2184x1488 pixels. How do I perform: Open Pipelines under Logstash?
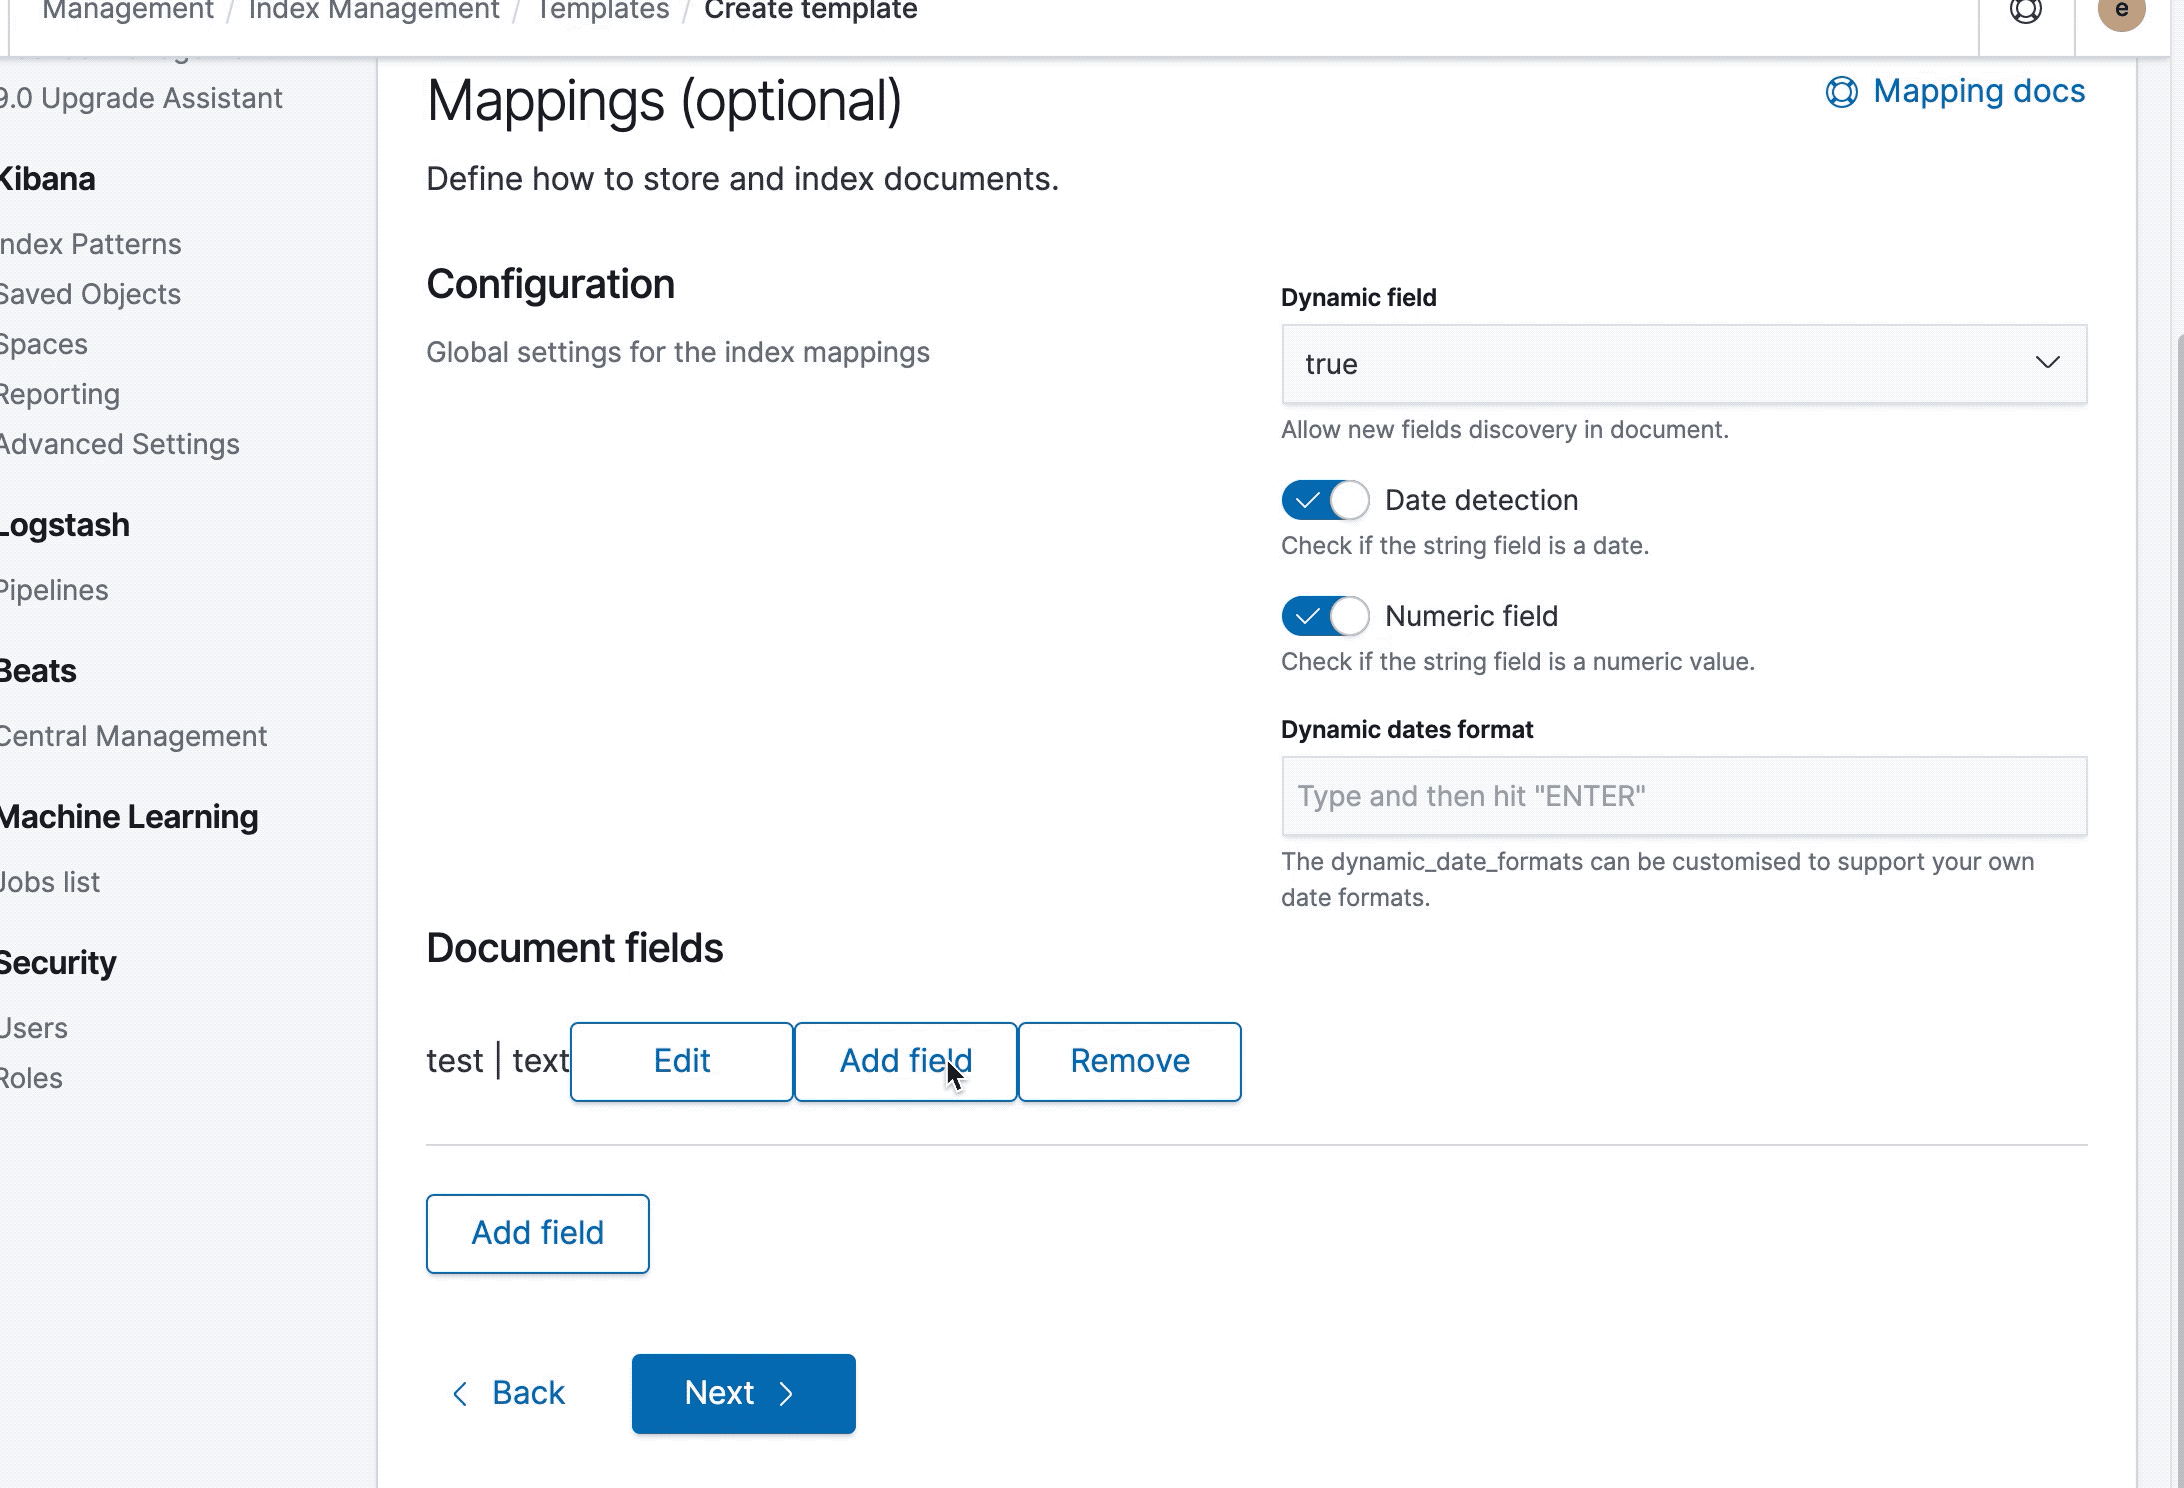[55, 590]
